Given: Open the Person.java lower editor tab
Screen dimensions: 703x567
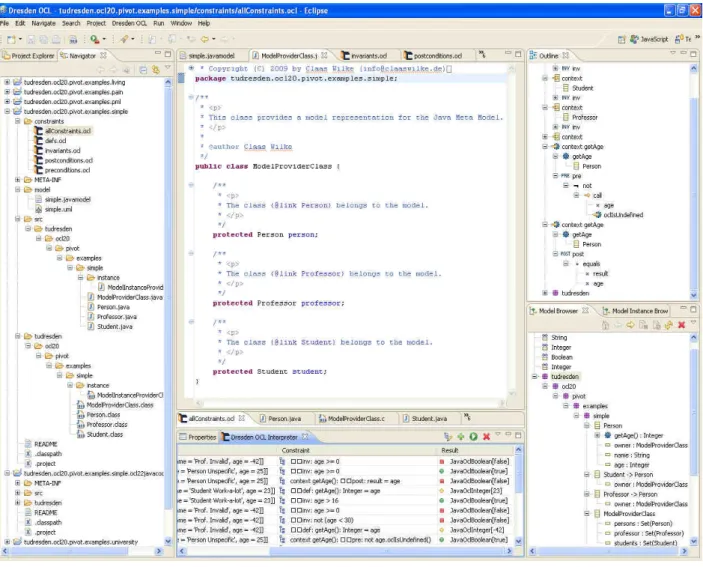Looking at the screenshot, I should tap(280, 419).
